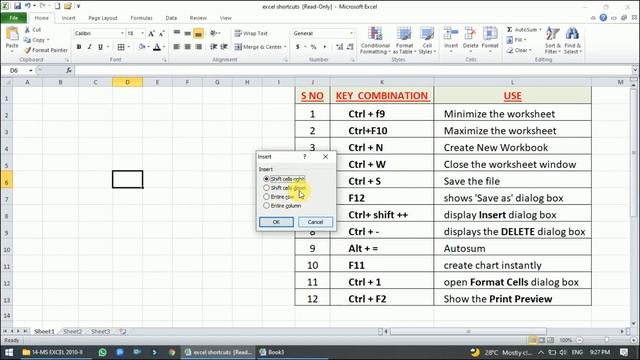Open the Copy dropdown arrow
Screen dimensions: 640x360
pos(48,40)
